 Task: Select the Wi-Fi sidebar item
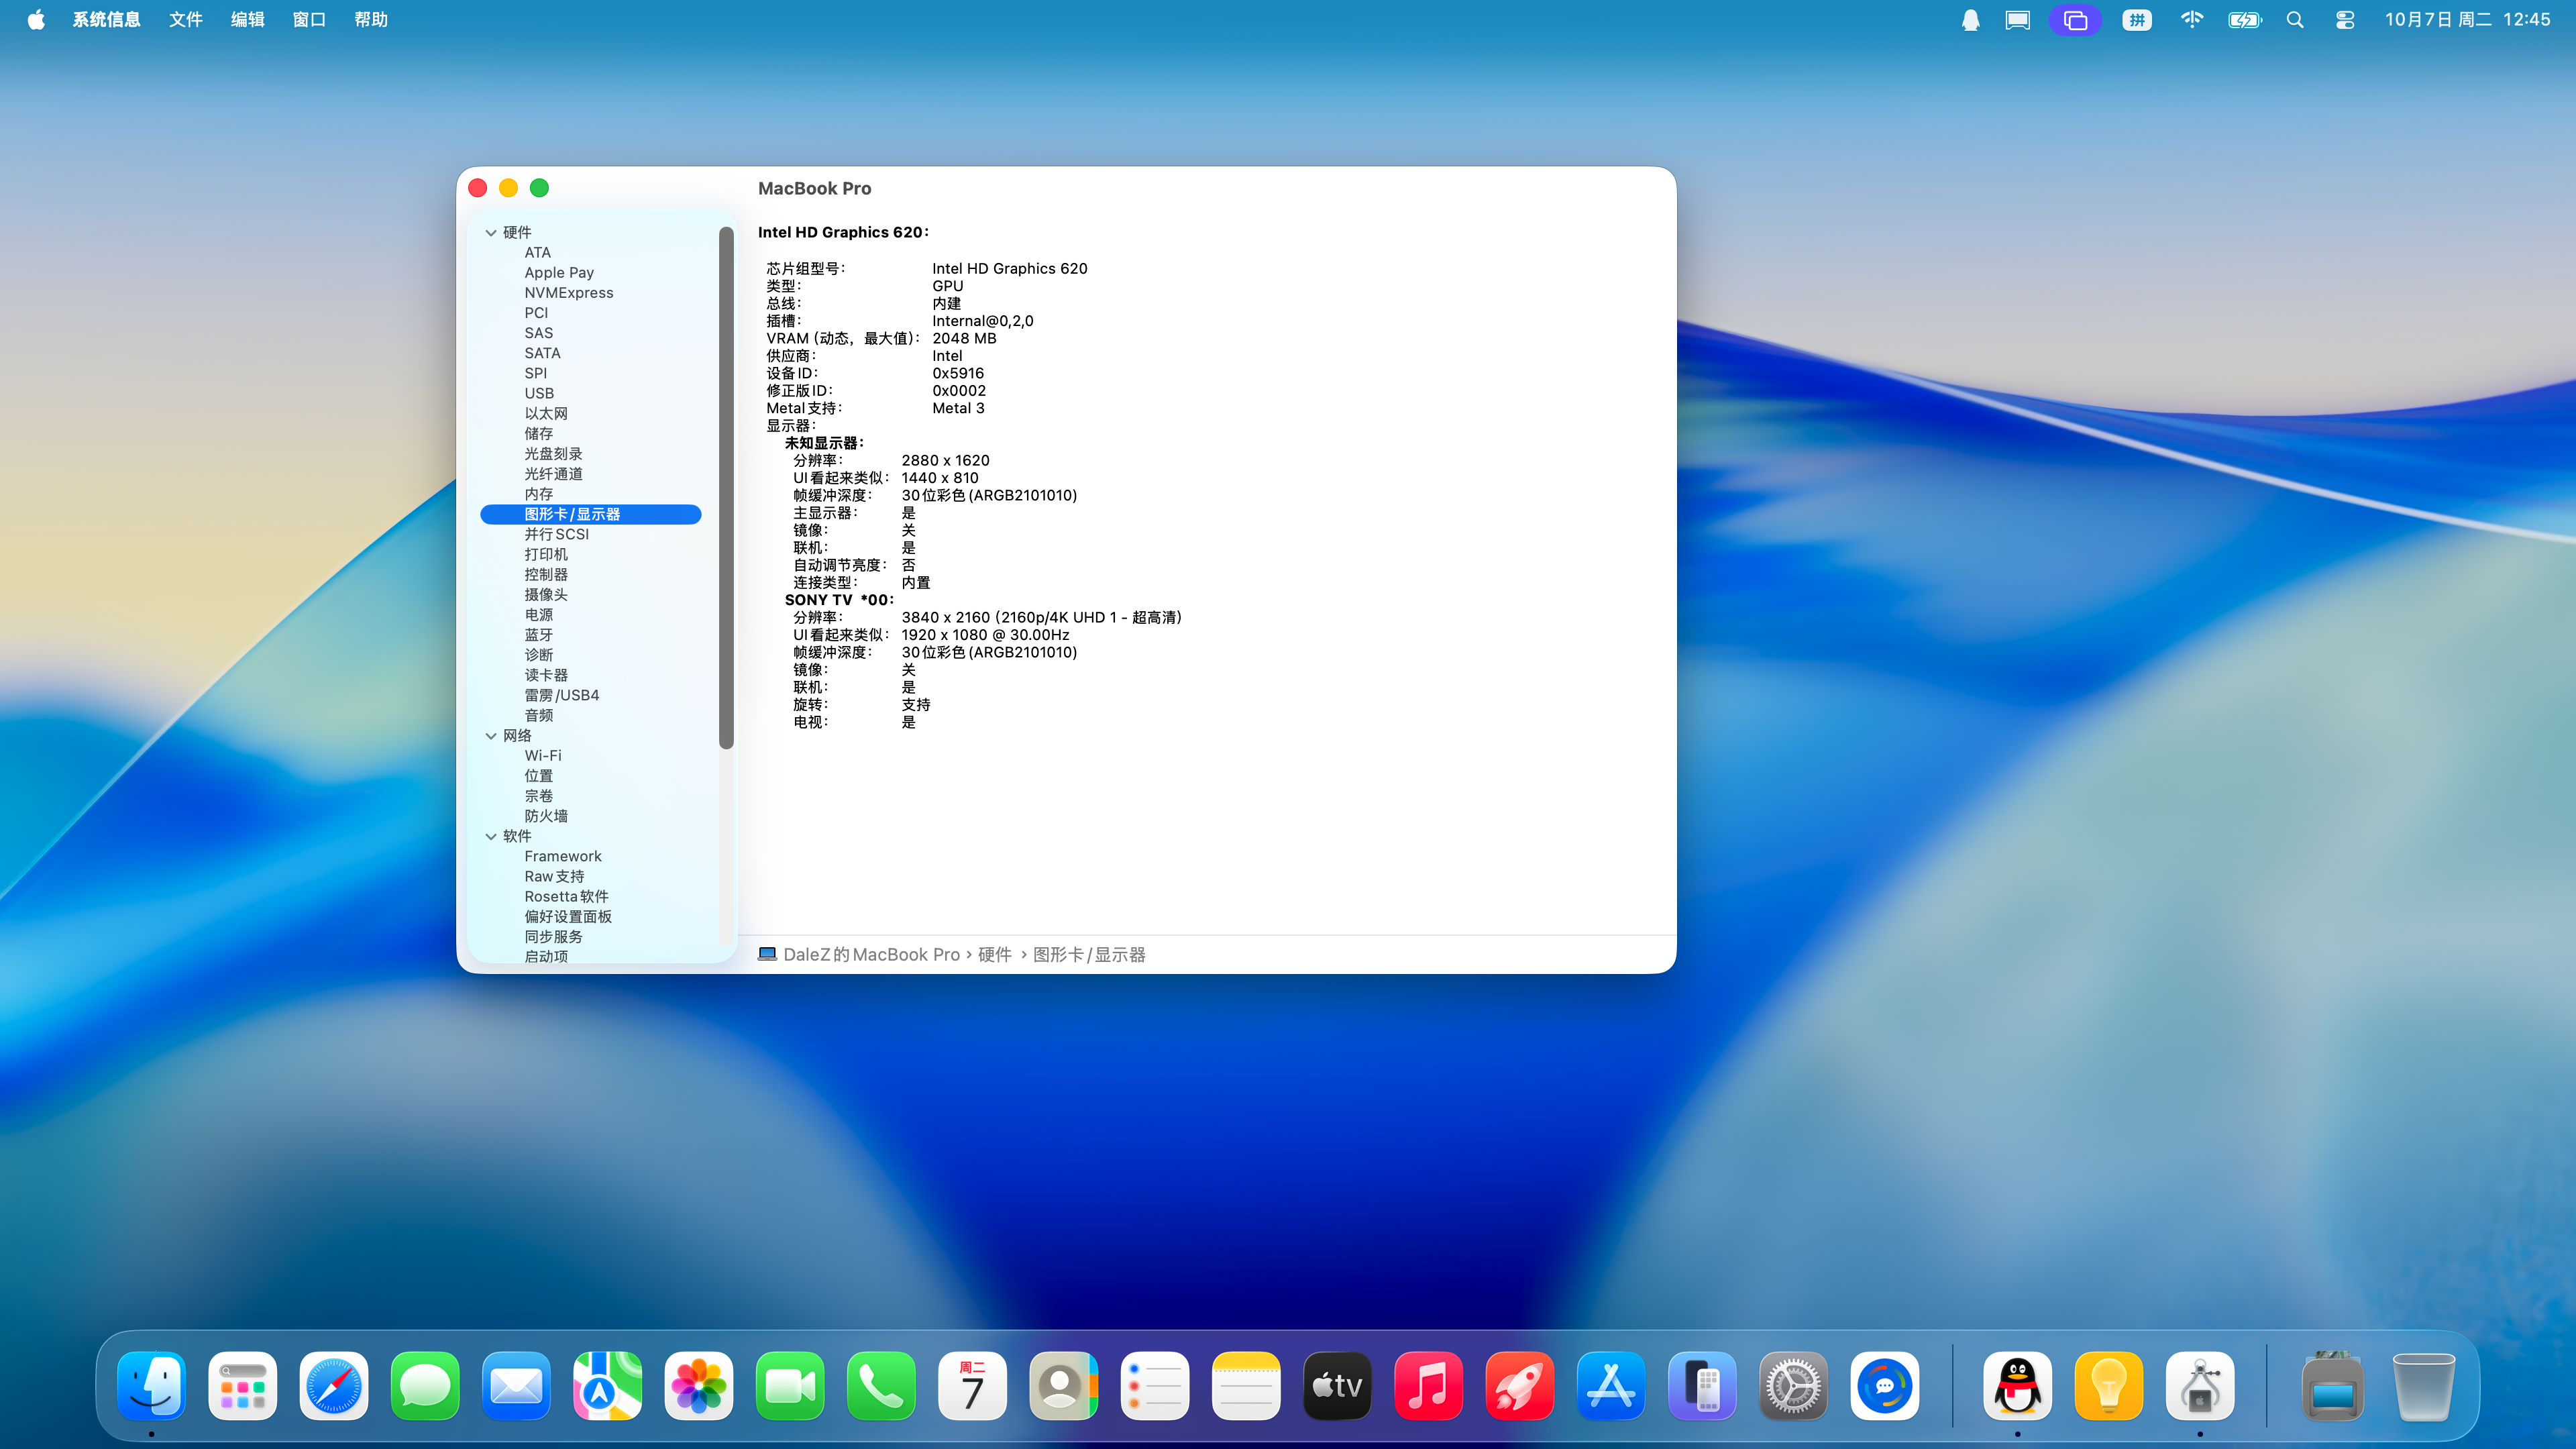pos(543,755)
